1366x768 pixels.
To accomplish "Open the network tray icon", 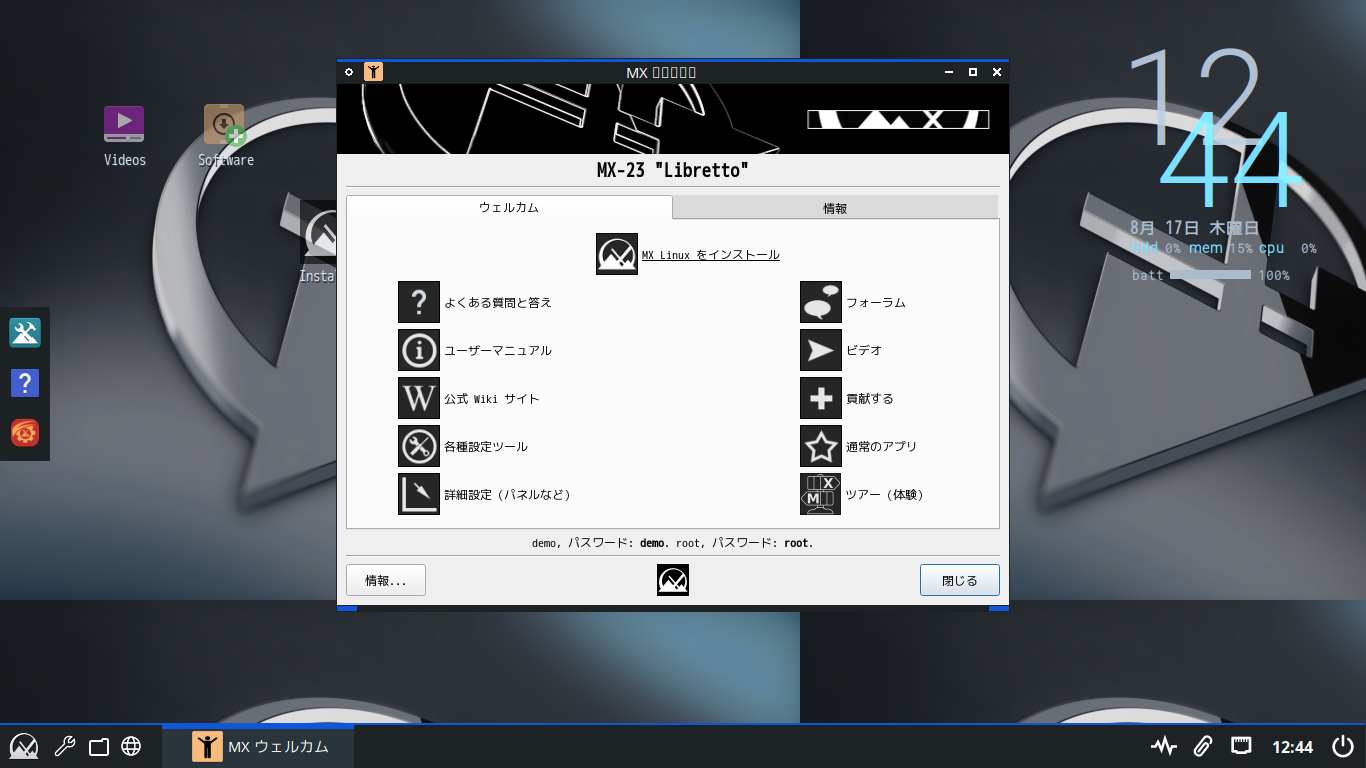I will pos(1241,746).
